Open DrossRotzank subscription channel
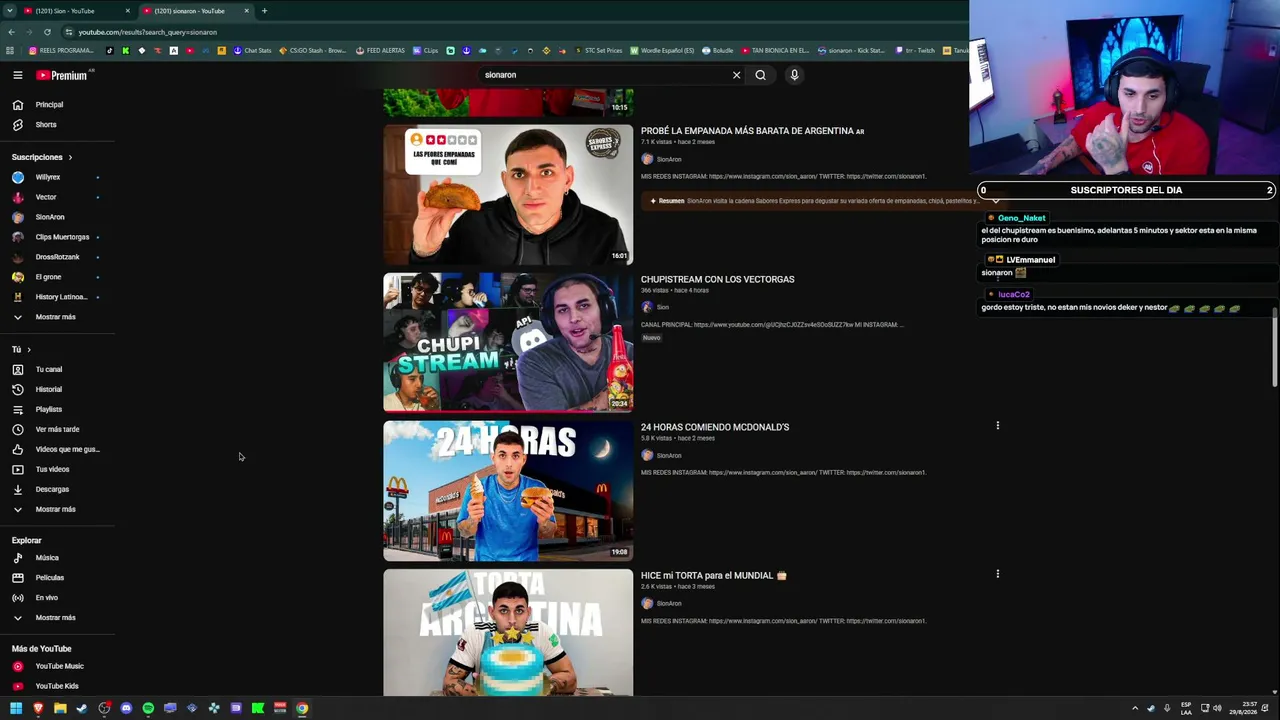Screen dimensions: 1280x720 point(57,257)
